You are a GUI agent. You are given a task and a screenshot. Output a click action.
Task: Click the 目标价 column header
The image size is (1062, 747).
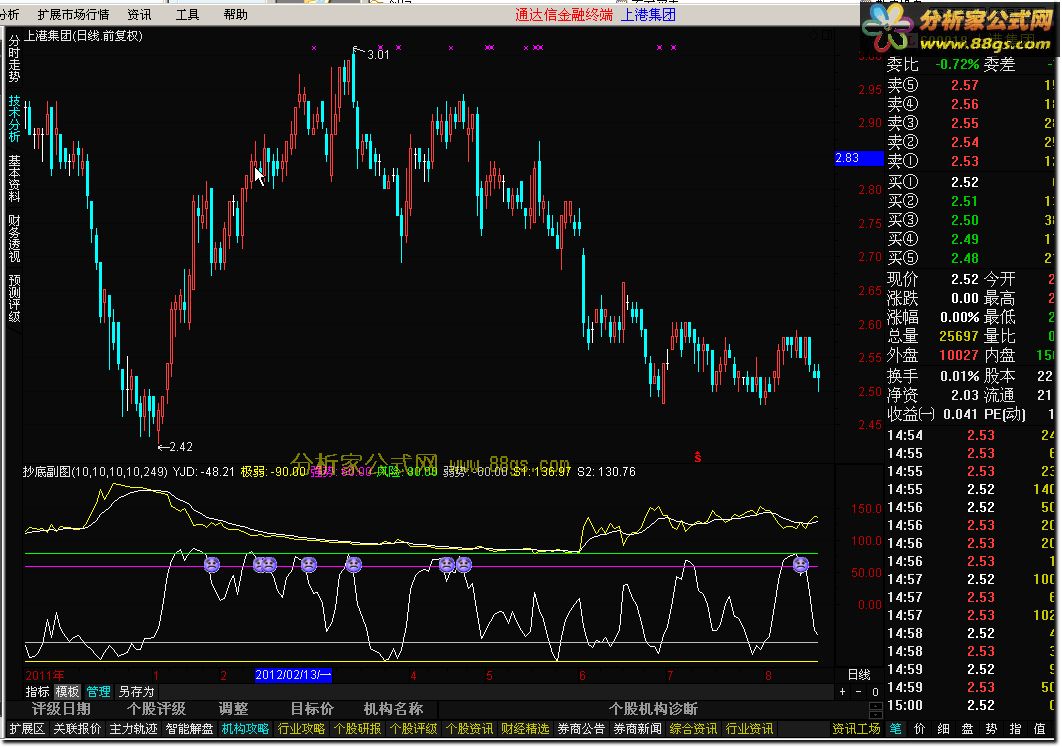pyautogui.click(x=312, y=709)
